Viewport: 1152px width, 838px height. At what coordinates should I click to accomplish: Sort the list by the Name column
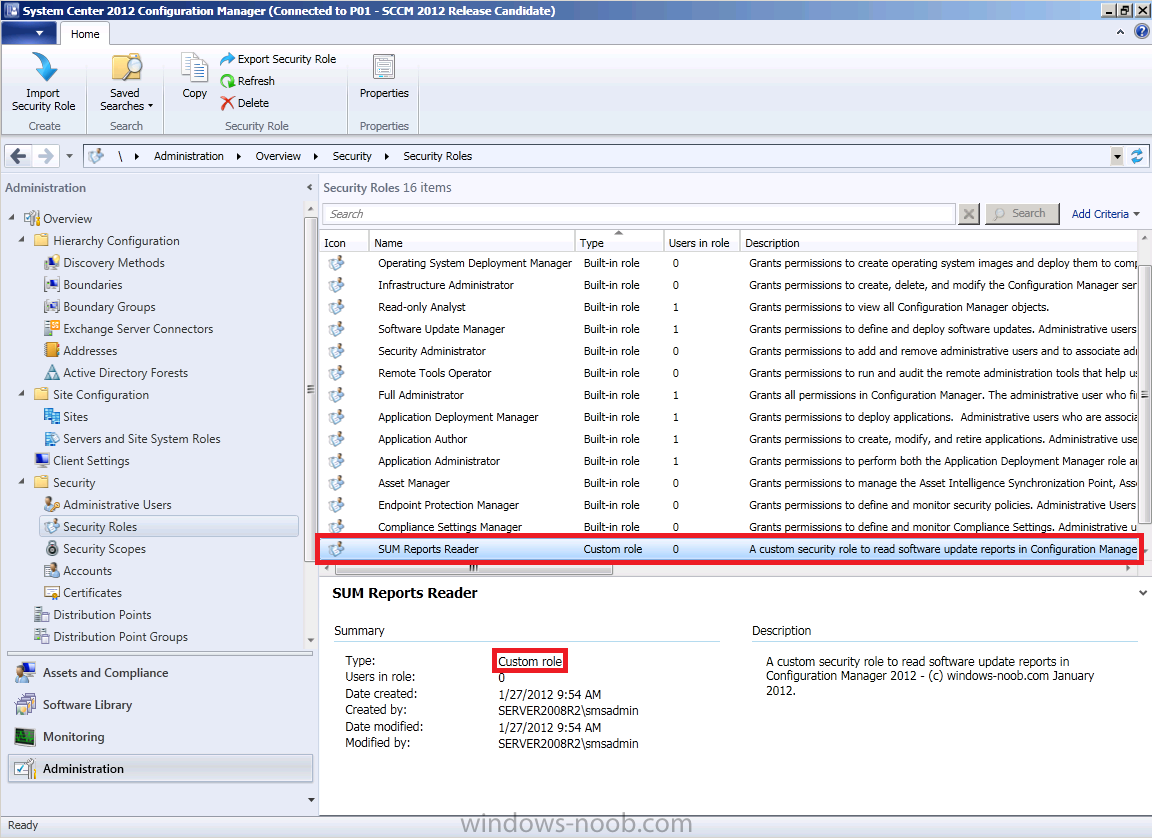(x=472, y=242)
